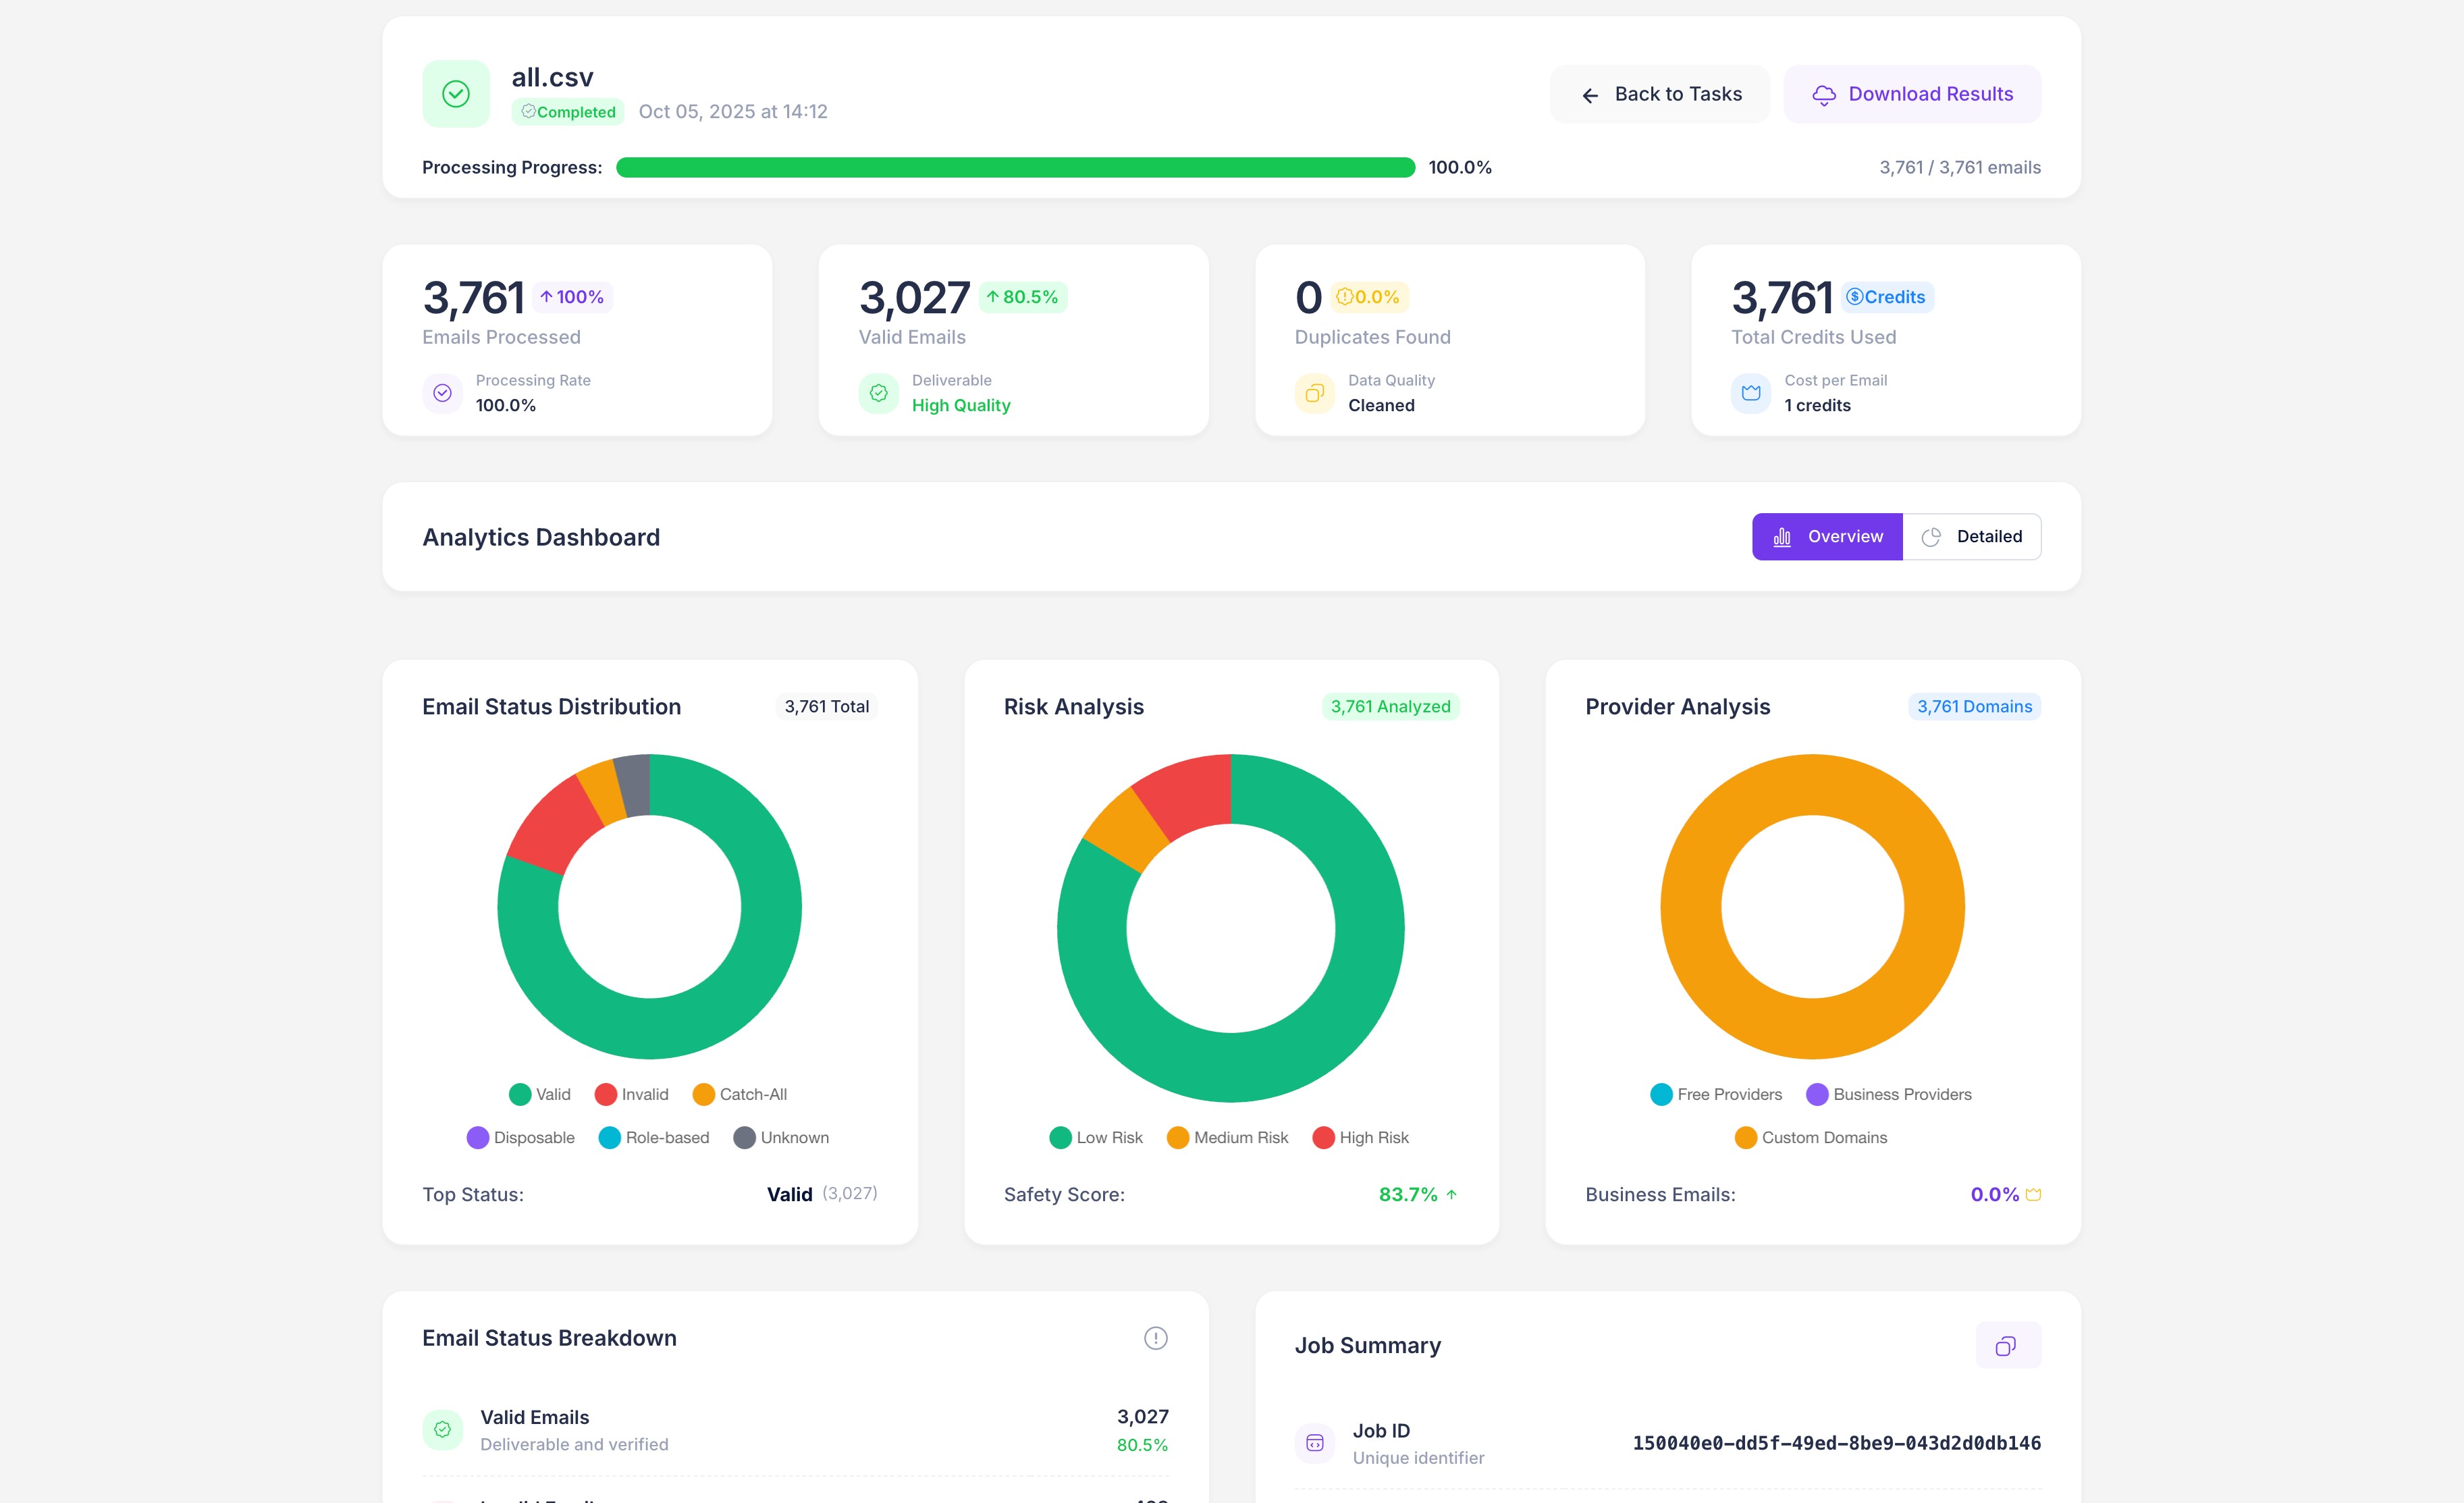Screen dimensions: 2464x1503
Task: Click Download Results button
Action: click(1912, 94)
